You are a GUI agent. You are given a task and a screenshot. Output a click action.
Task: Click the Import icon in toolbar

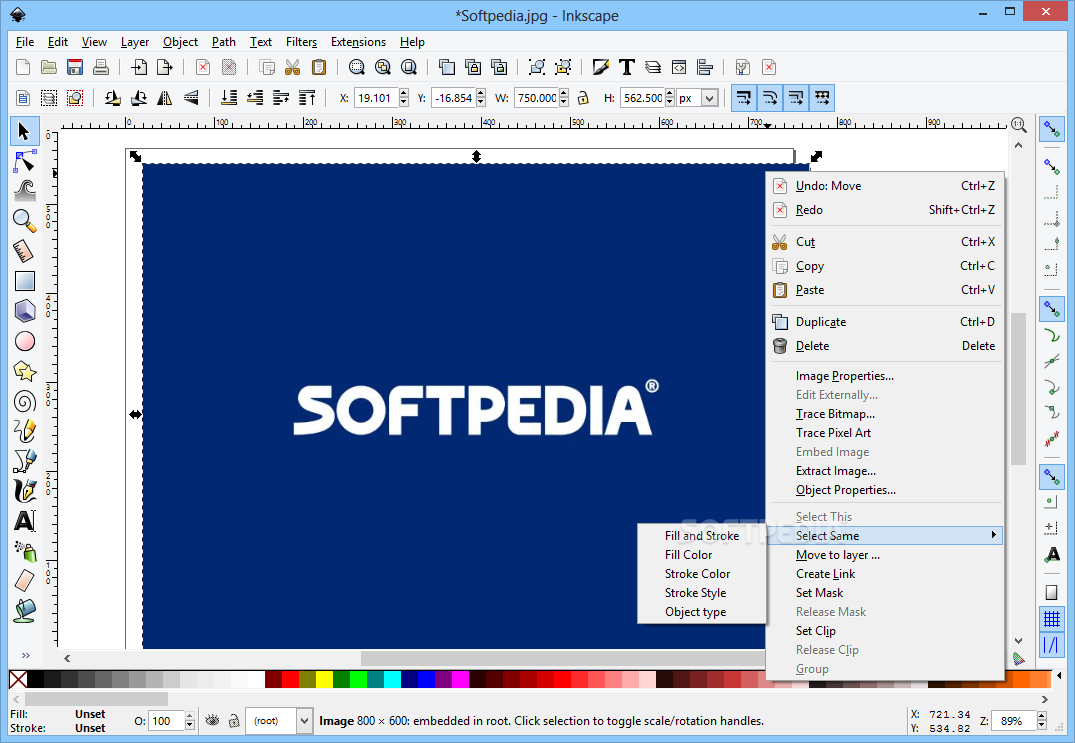click(x=139, y=67)
